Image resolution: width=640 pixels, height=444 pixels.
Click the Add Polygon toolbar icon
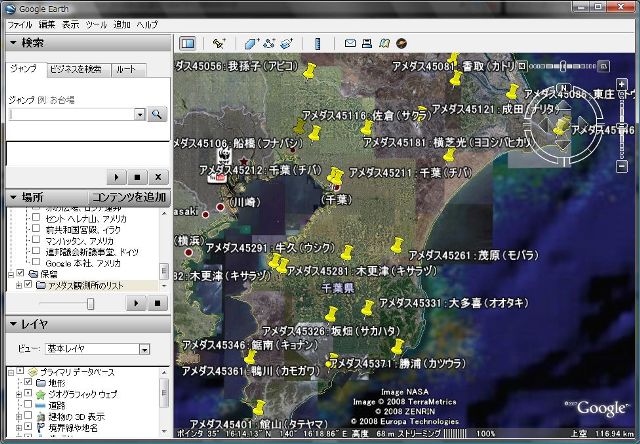(x=253, y=43)
